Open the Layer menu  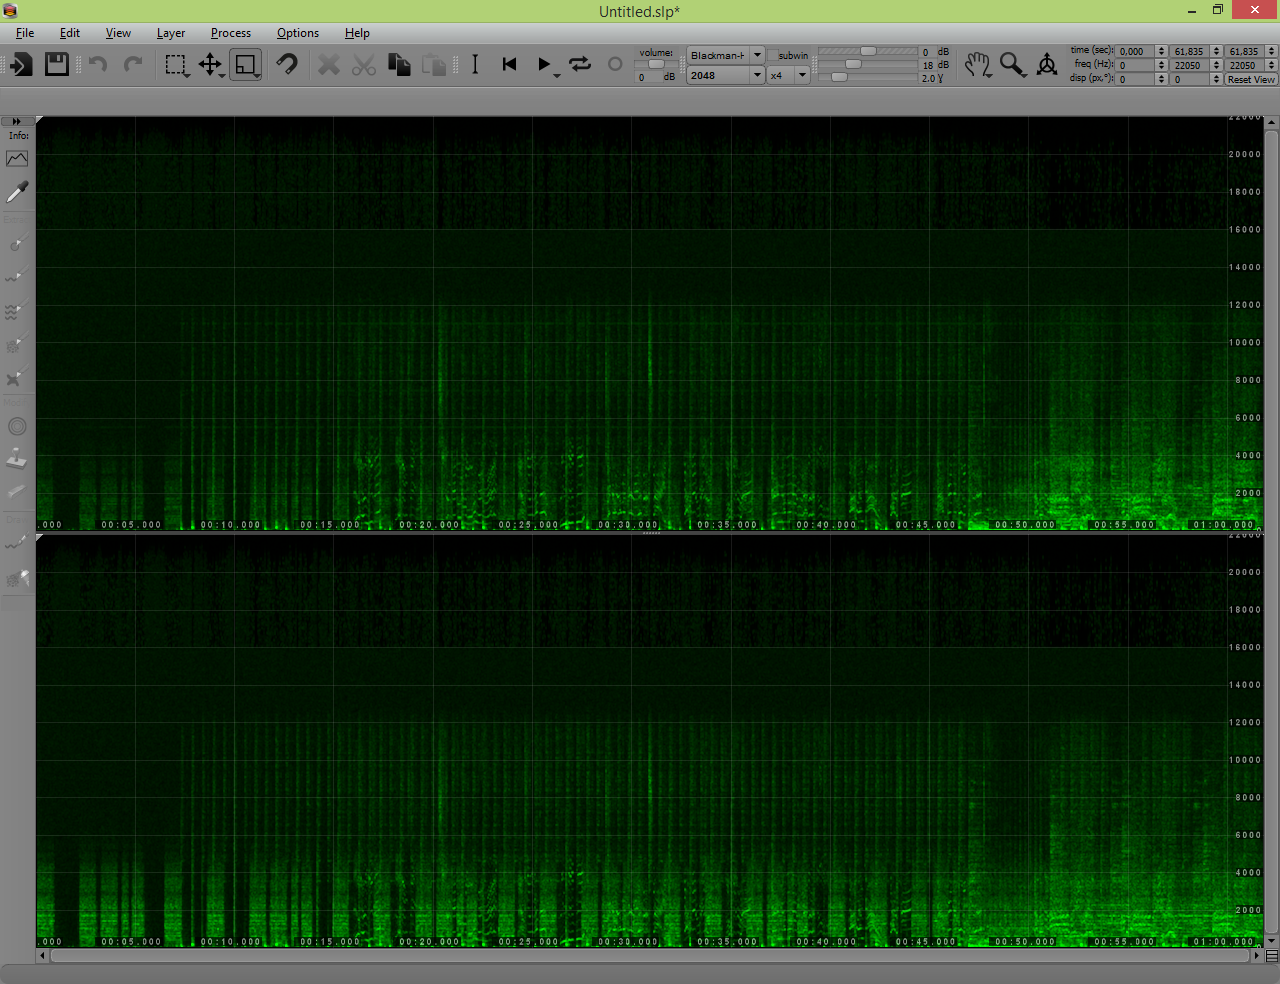click(171, 33)
